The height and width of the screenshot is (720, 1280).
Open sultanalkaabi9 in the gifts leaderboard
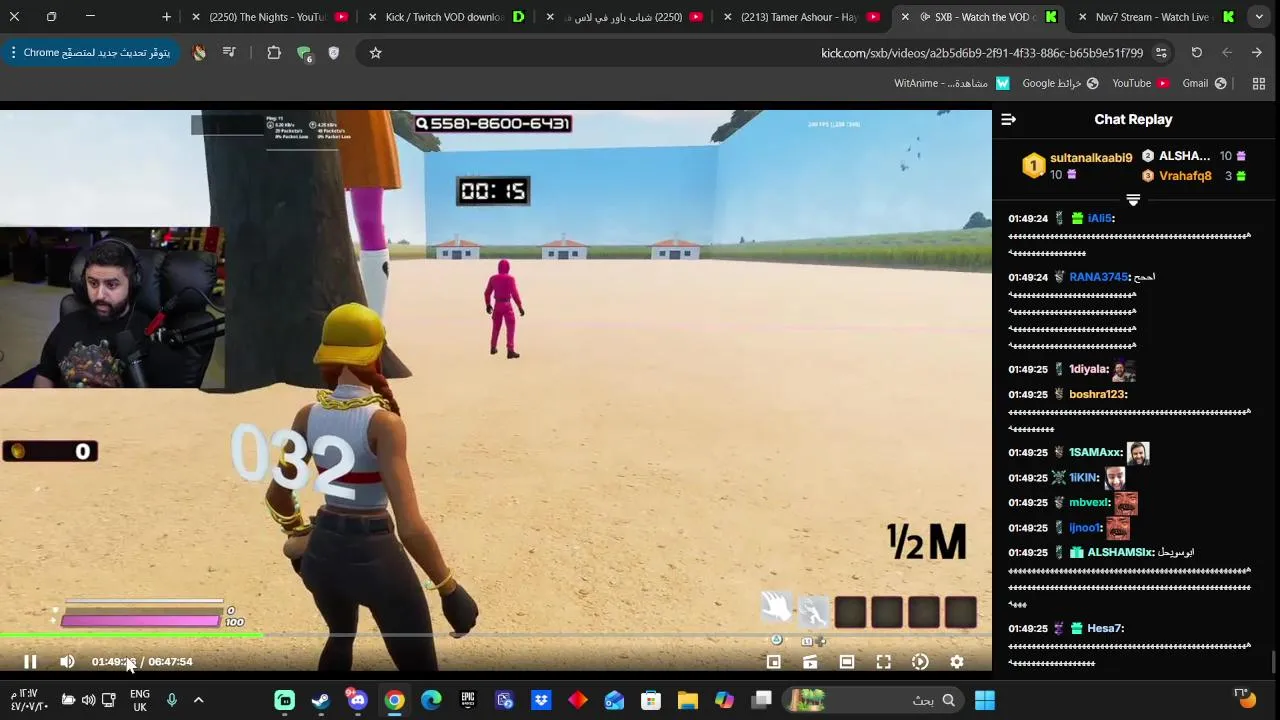pyautogui.click(x=1091, y=158)
